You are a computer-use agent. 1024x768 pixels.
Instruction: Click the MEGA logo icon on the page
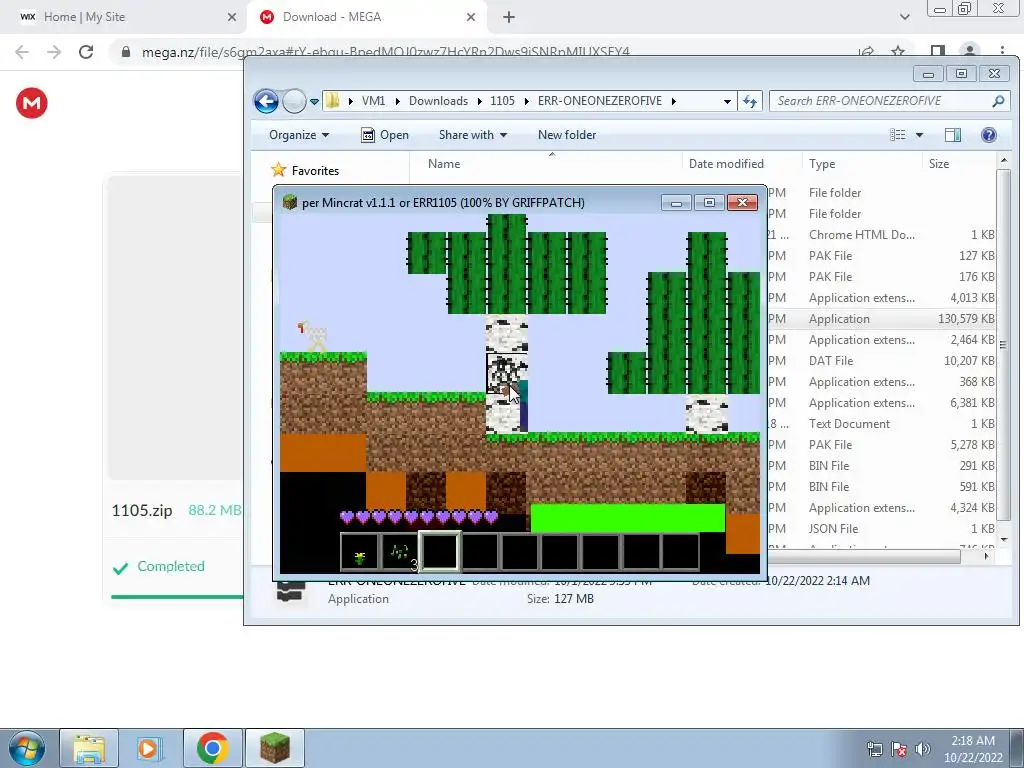[x=31, y=103]
